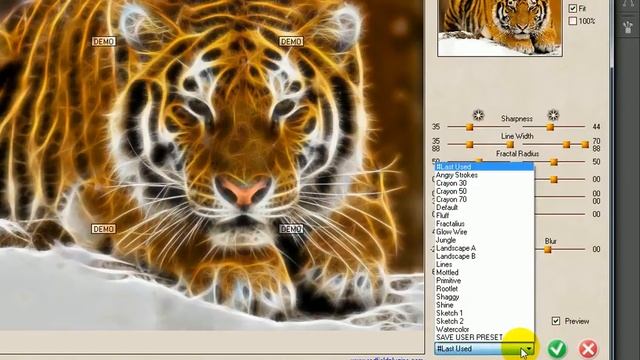Select the Primitive preset
The height and width of the screenshot is (360, 640).
pos(484,280)
